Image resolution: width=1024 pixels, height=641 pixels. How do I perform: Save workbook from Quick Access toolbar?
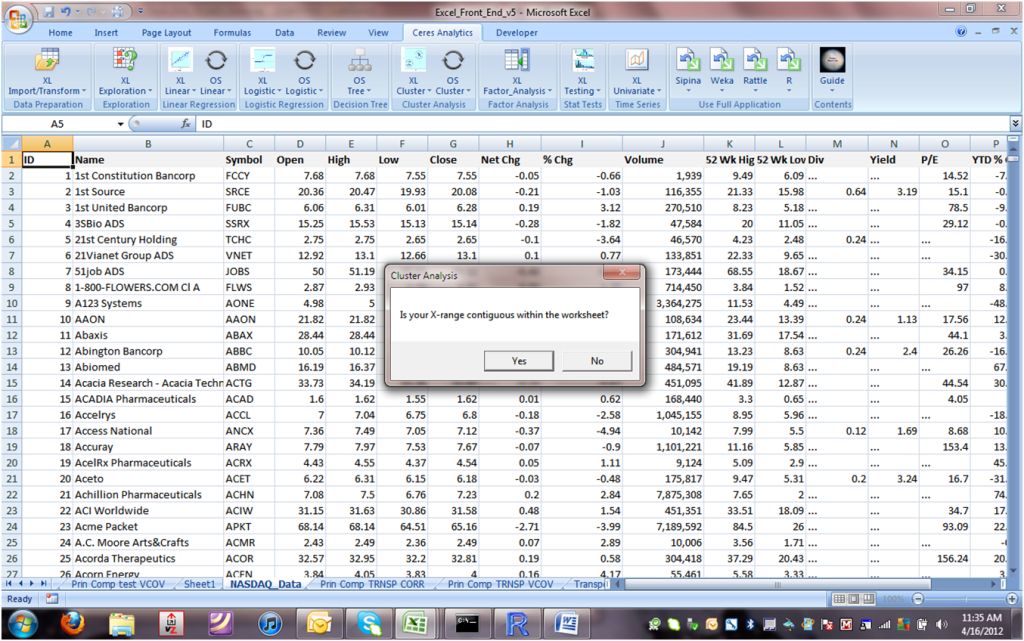click(x=50, y=11)
